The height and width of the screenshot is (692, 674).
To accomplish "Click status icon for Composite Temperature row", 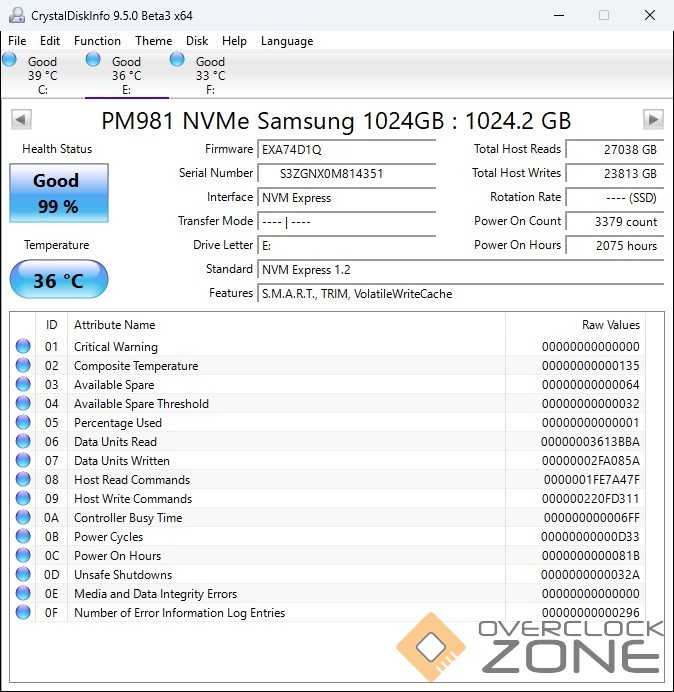I will 23,365.
